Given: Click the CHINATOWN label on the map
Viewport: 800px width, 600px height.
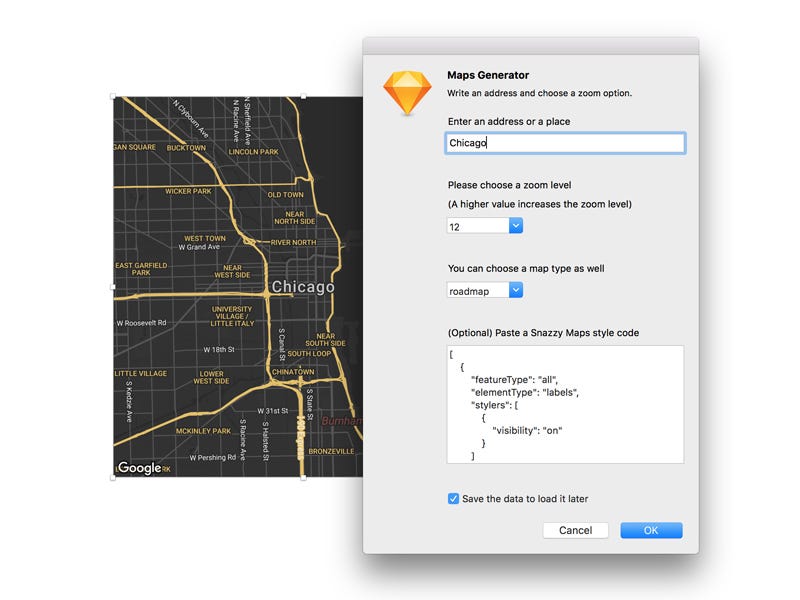Looking at the screenshot, I should 293,372.
